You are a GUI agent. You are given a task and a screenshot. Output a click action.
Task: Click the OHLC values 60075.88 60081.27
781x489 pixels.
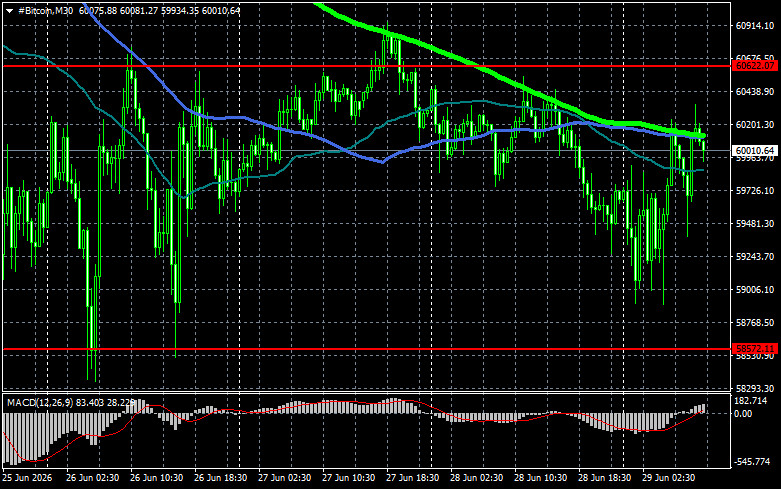coord(117,10)
